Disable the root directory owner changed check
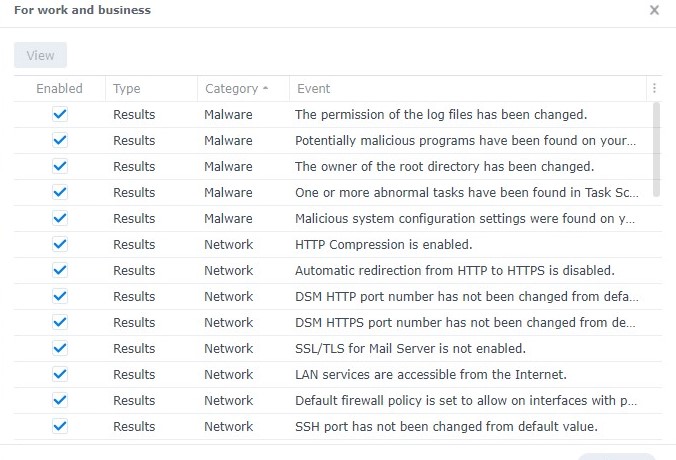 [60, 166]
